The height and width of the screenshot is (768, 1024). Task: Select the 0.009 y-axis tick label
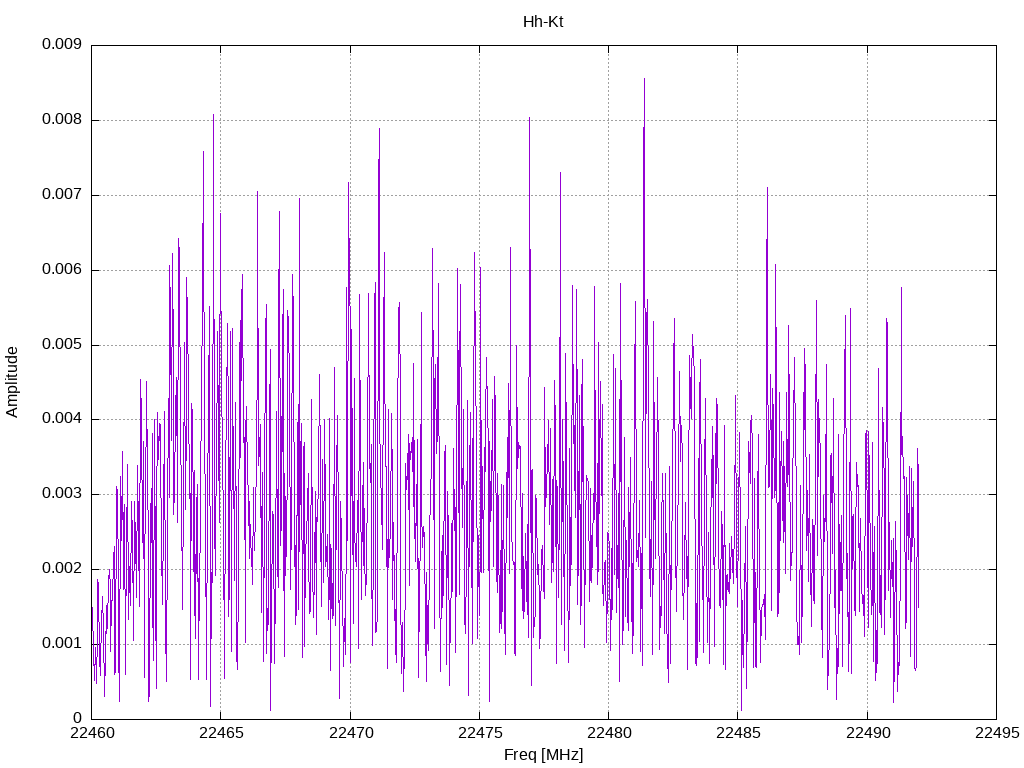coord(62,44)
